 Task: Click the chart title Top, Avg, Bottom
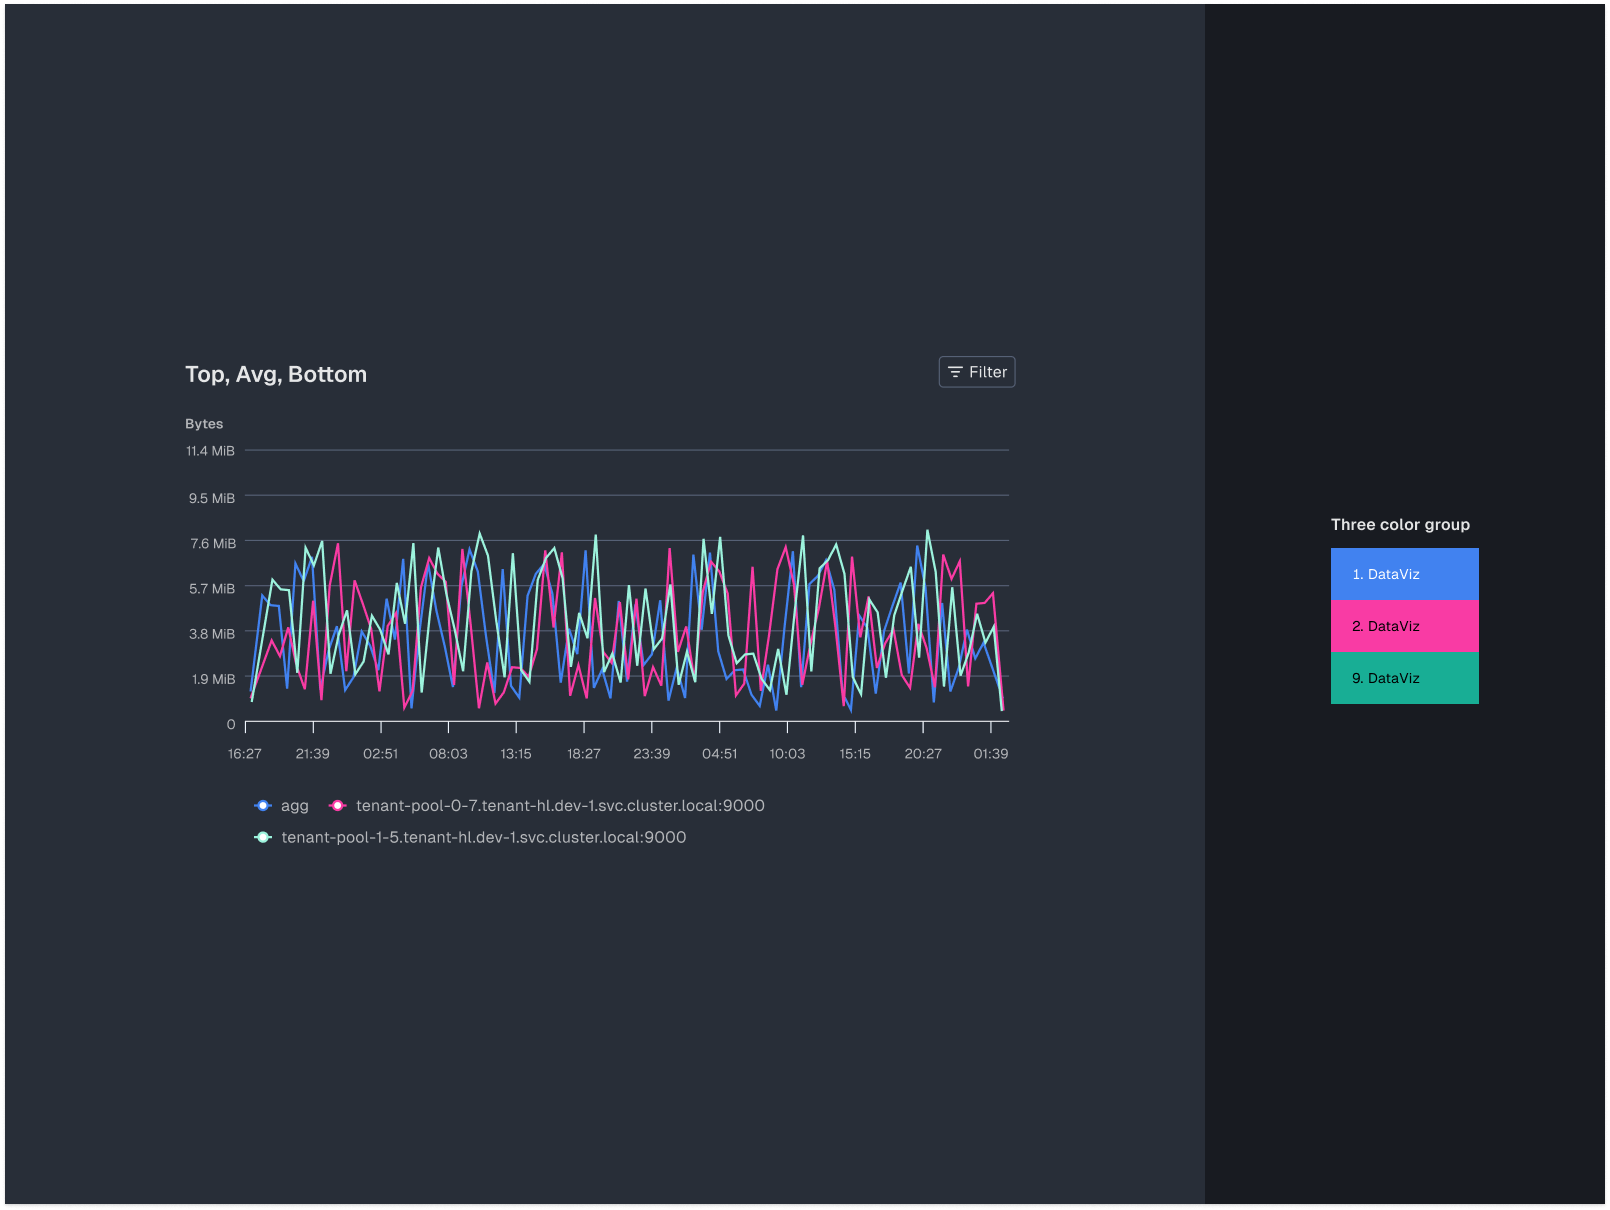point(276,374)
